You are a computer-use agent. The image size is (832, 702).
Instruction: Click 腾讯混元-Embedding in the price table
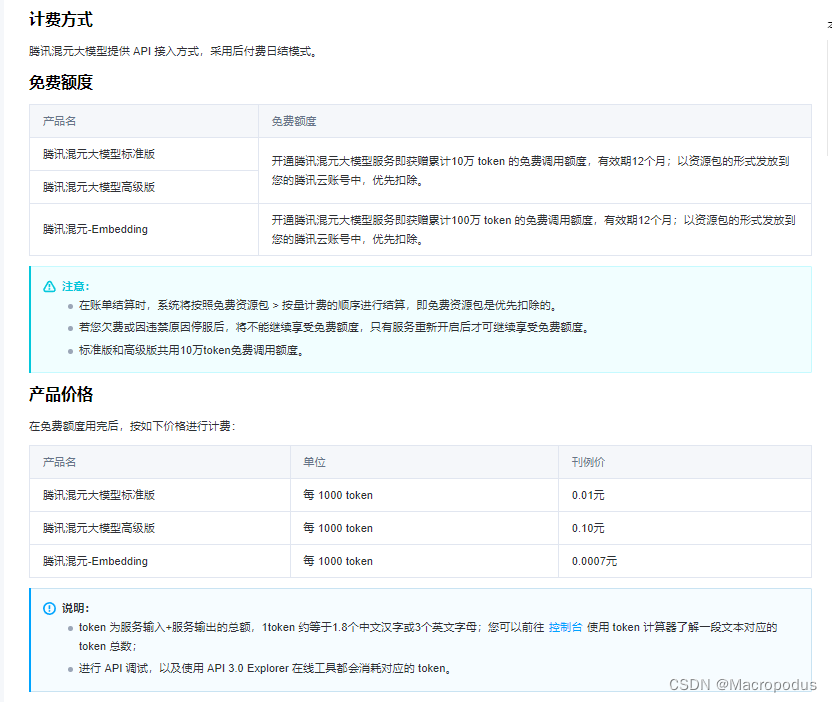[x=96, y=561]
